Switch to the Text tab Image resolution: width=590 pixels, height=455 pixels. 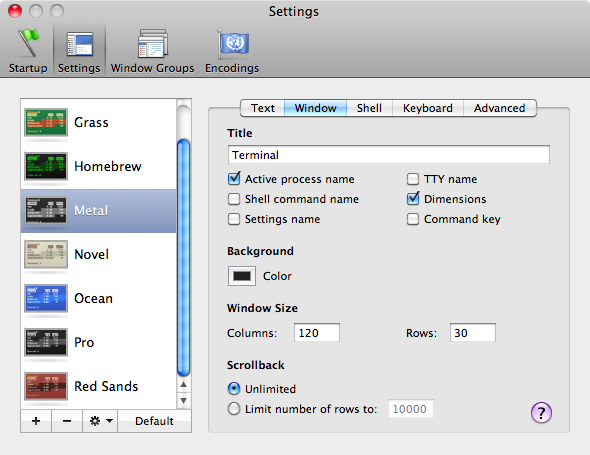pos(263,108)
